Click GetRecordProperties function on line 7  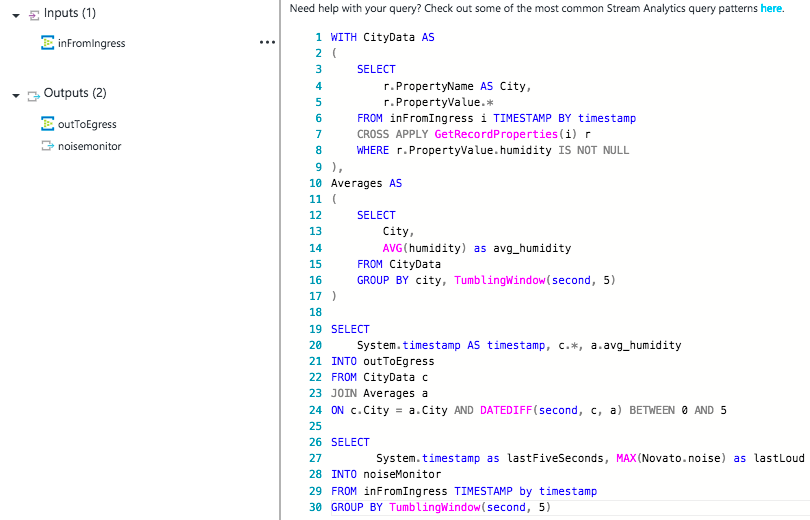(x=496, y=134)
